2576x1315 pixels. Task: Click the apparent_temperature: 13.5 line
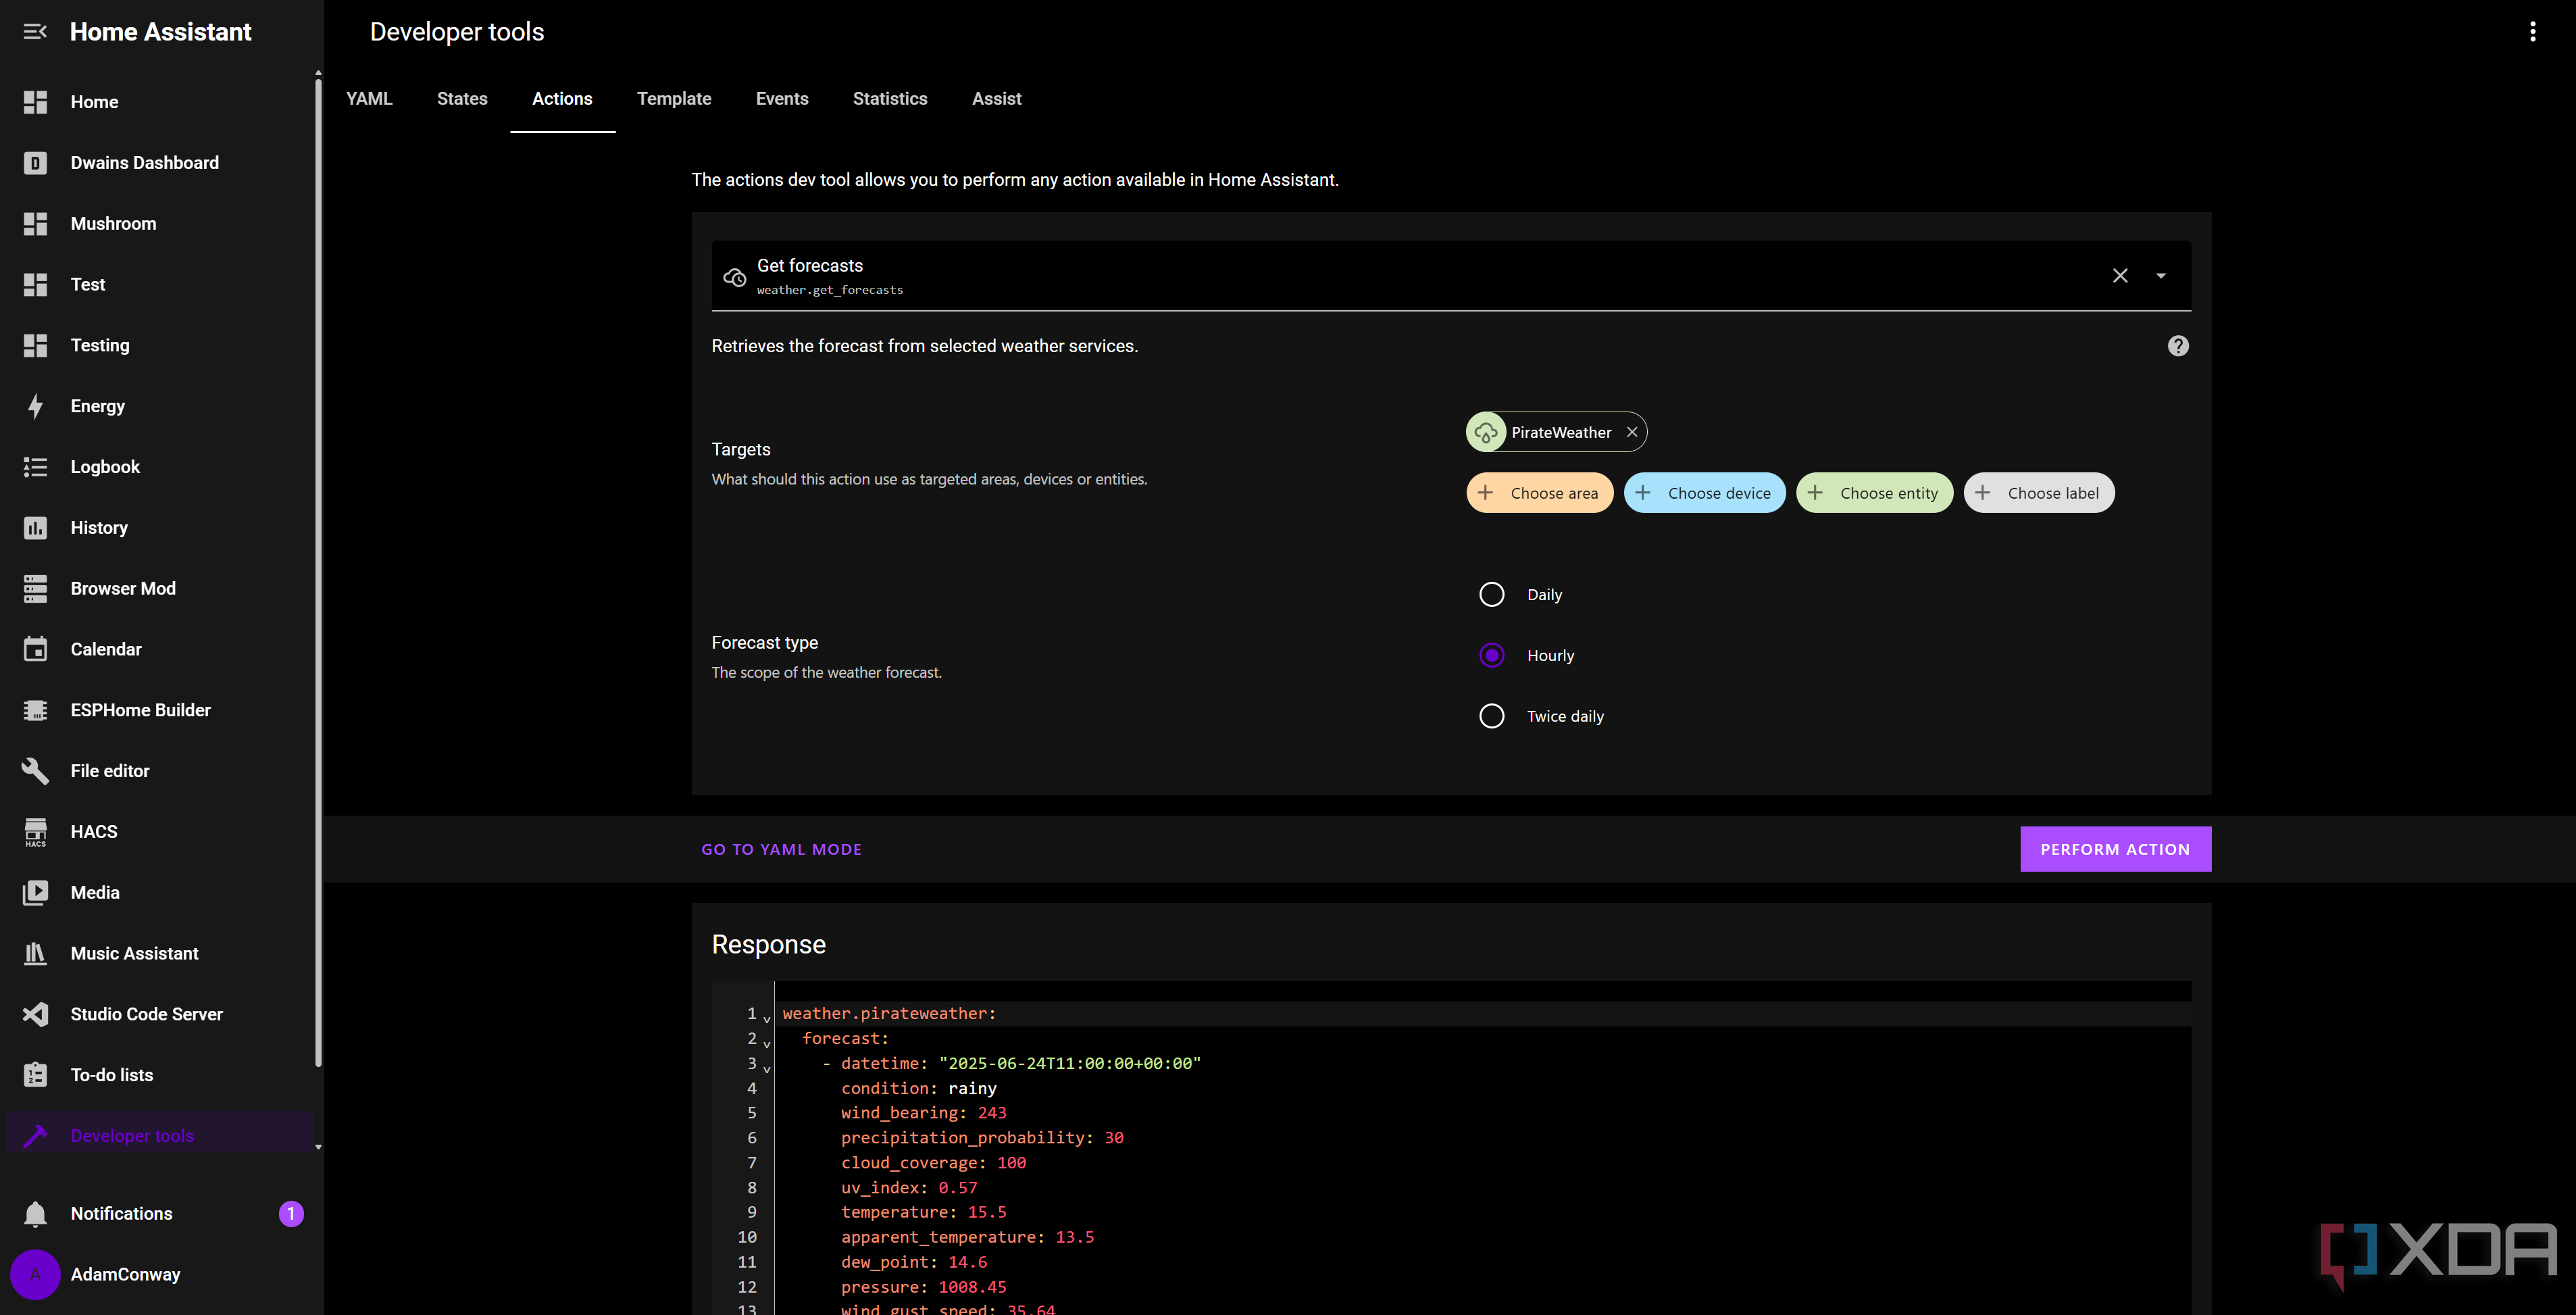pos(967,1237)
